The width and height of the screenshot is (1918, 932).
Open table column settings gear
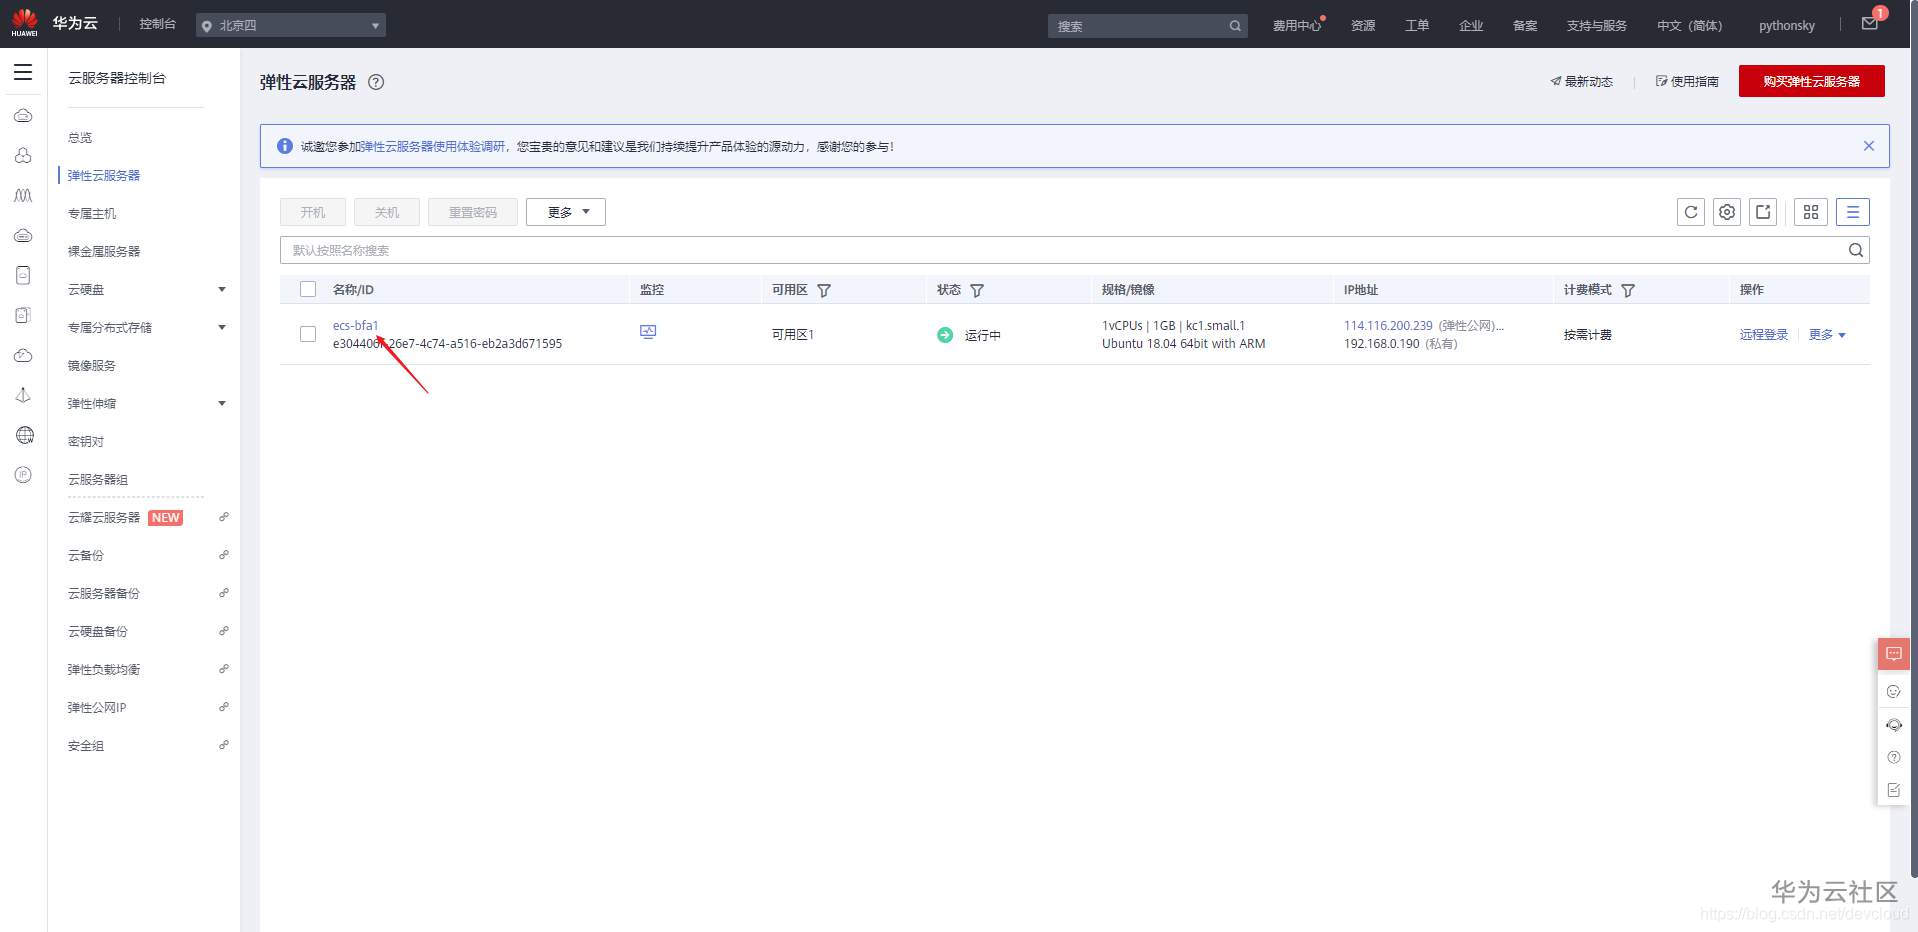click(1727, 212)
